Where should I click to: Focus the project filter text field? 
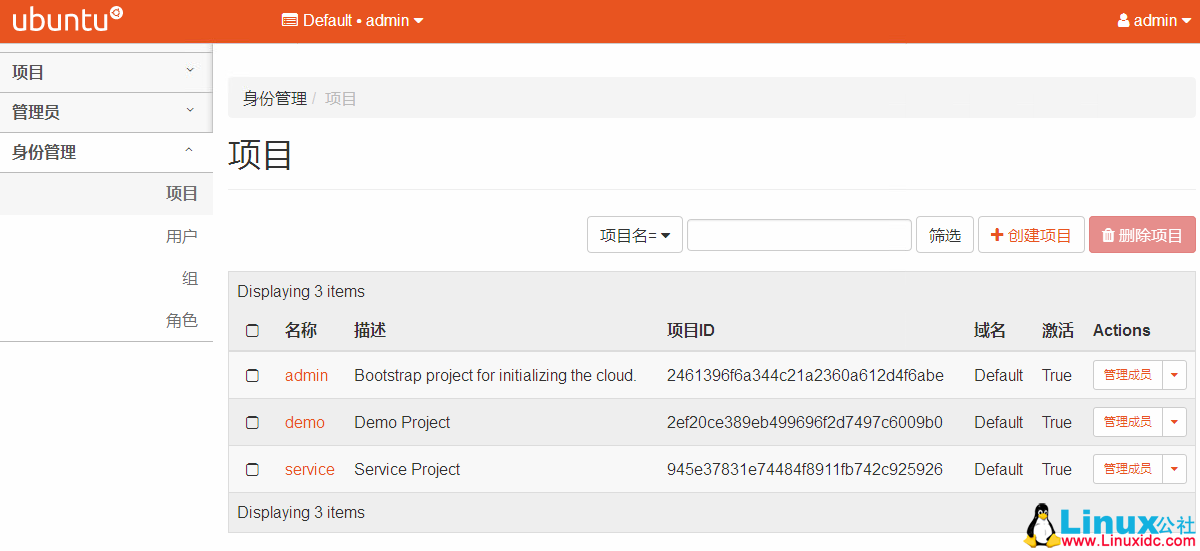coord(799,235)
